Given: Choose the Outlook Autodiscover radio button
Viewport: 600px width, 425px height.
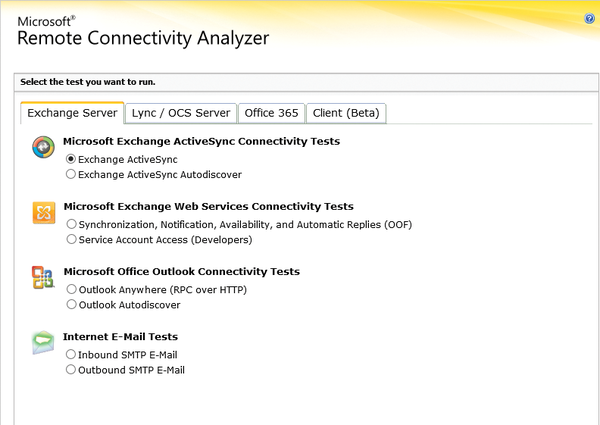Looking at the screenshot, I should [x=71, y=304].
